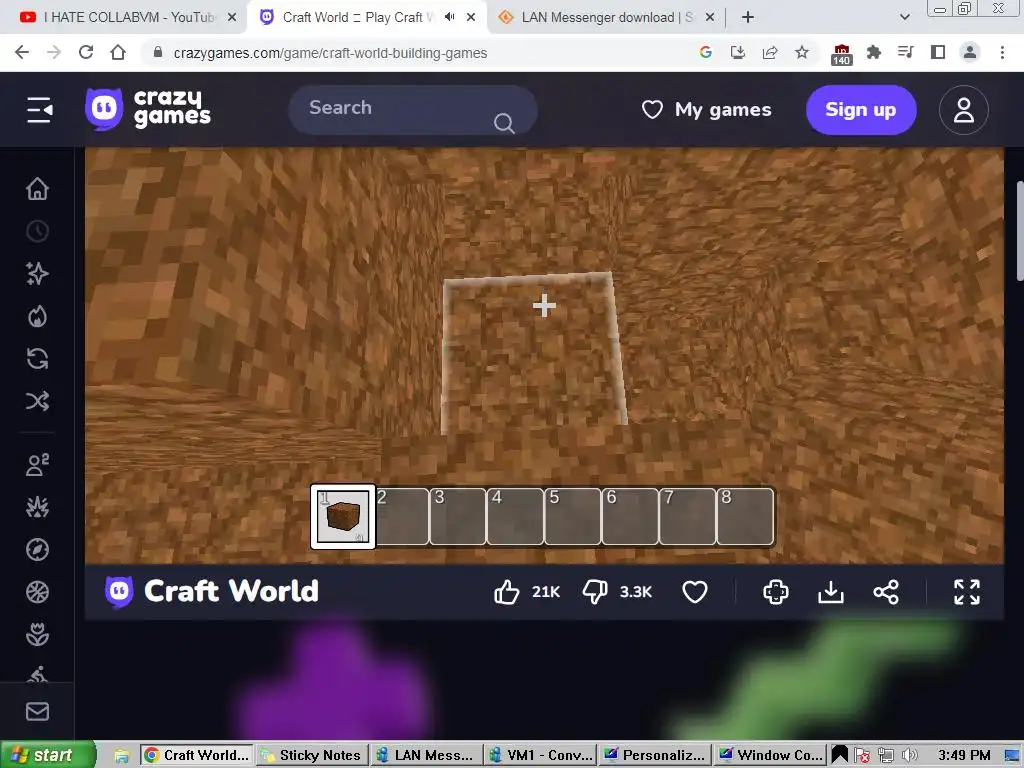Go back in browser history
1024x768 pixels.
coord(22,52)
